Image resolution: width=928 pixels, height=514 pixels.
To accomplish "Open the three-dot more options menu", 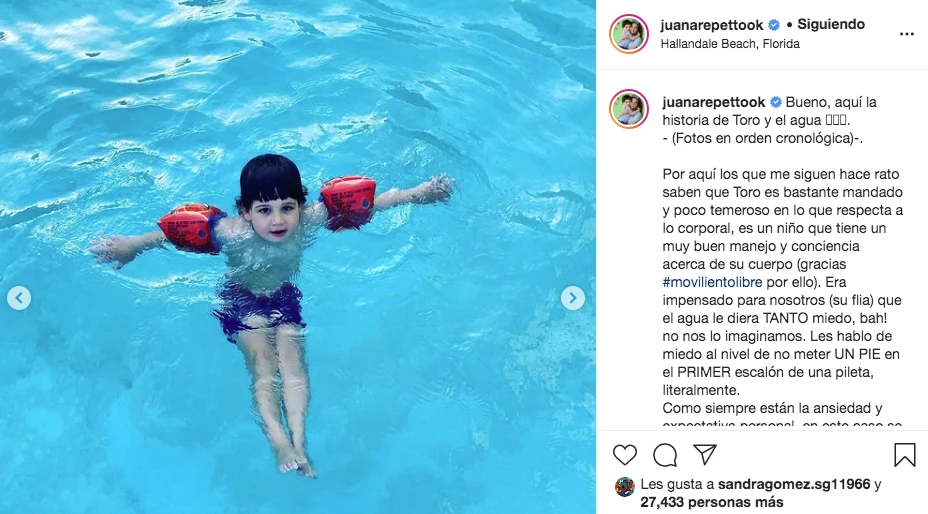I will coord(907,34).
